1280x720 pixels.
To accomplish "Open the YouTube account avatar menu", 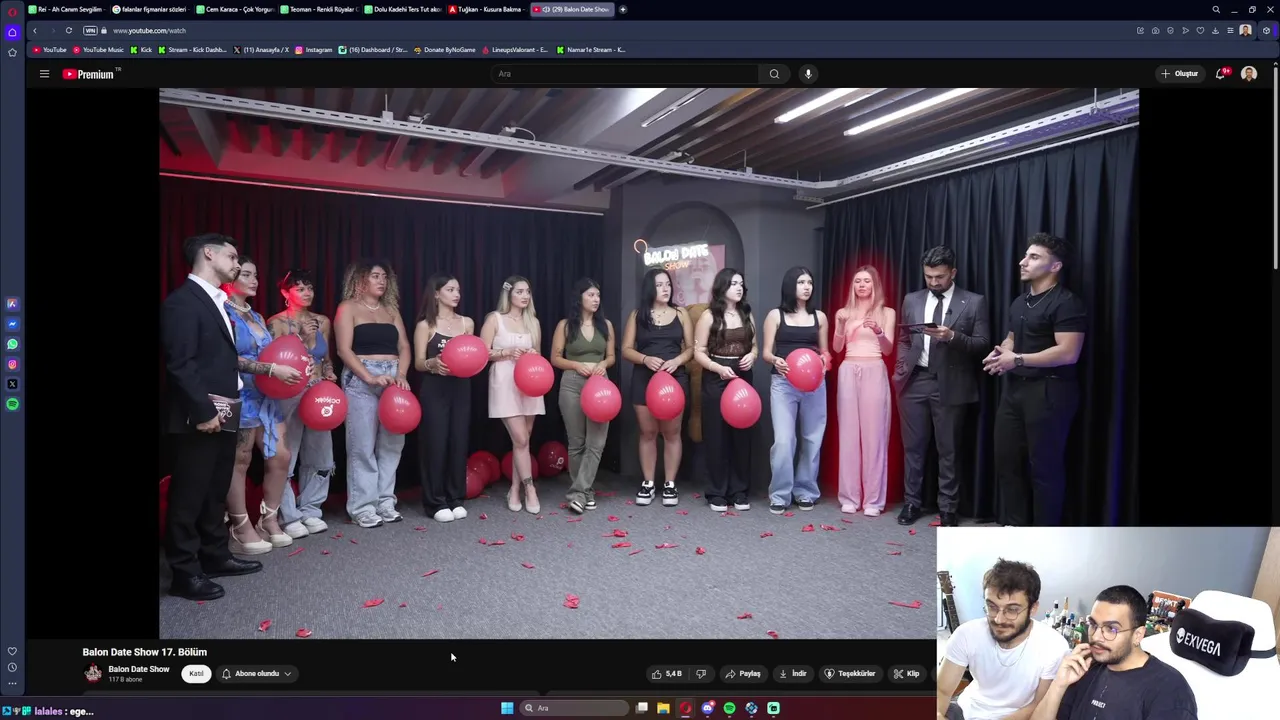I will [x=1249, y=74].
